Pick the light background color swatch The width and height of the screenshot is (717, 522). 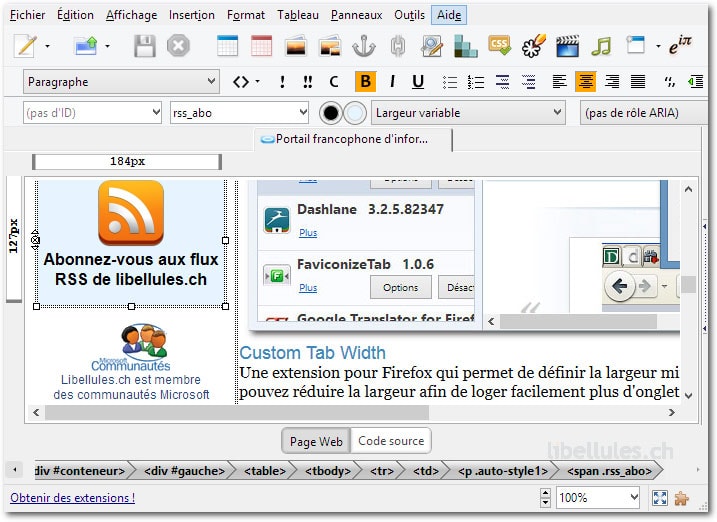(355, 113)
